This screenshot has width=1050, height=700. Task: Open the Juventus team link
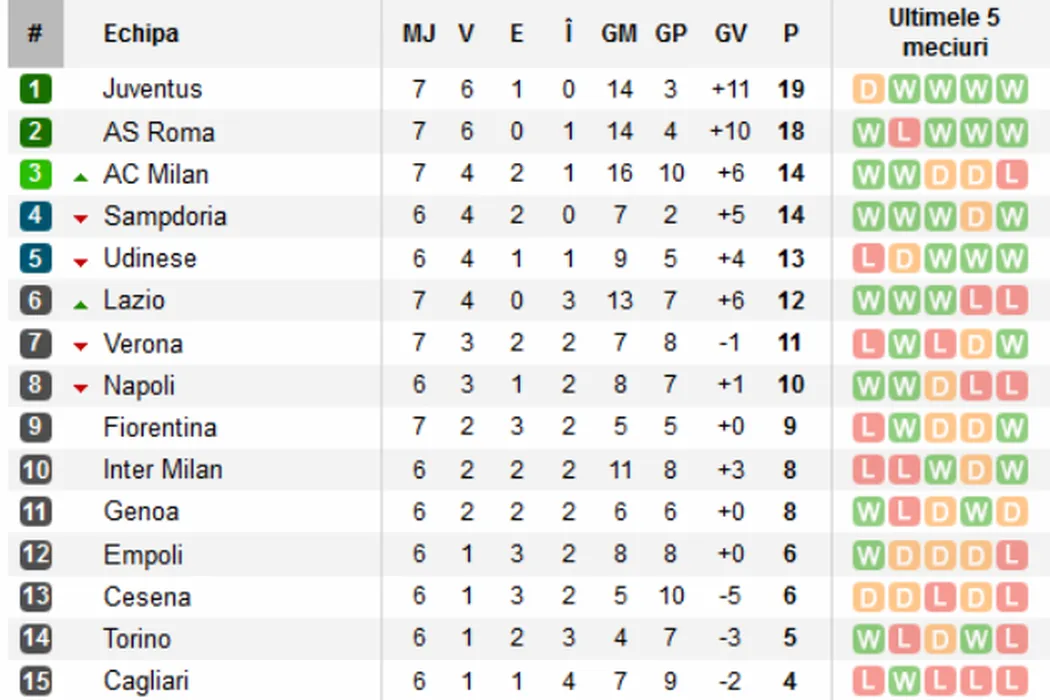coord(152,89)
